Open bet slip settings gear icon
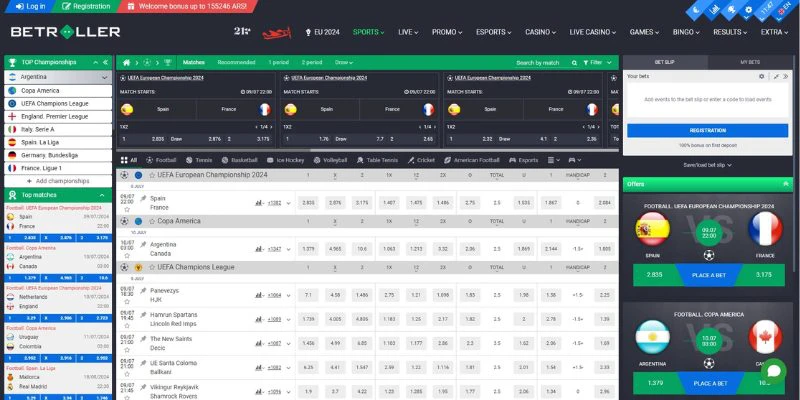Viewport: 800px width, 400px height. tap(761, 77)
